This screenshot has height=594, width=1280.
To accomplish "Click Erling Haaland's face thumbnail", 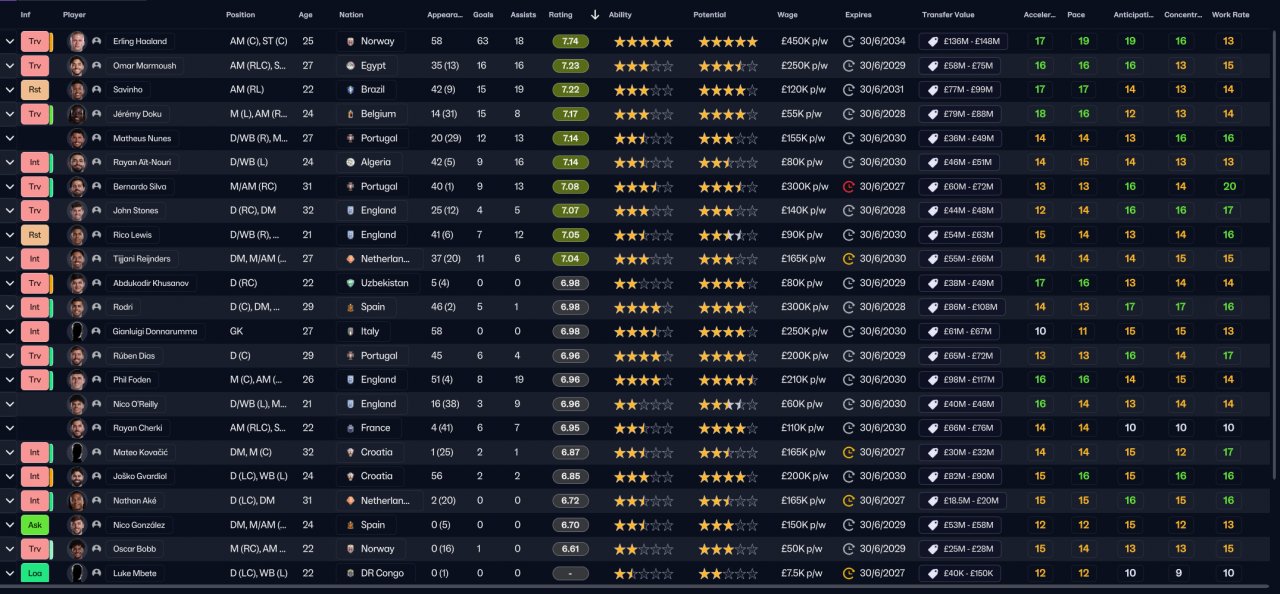I will (77, 42).
